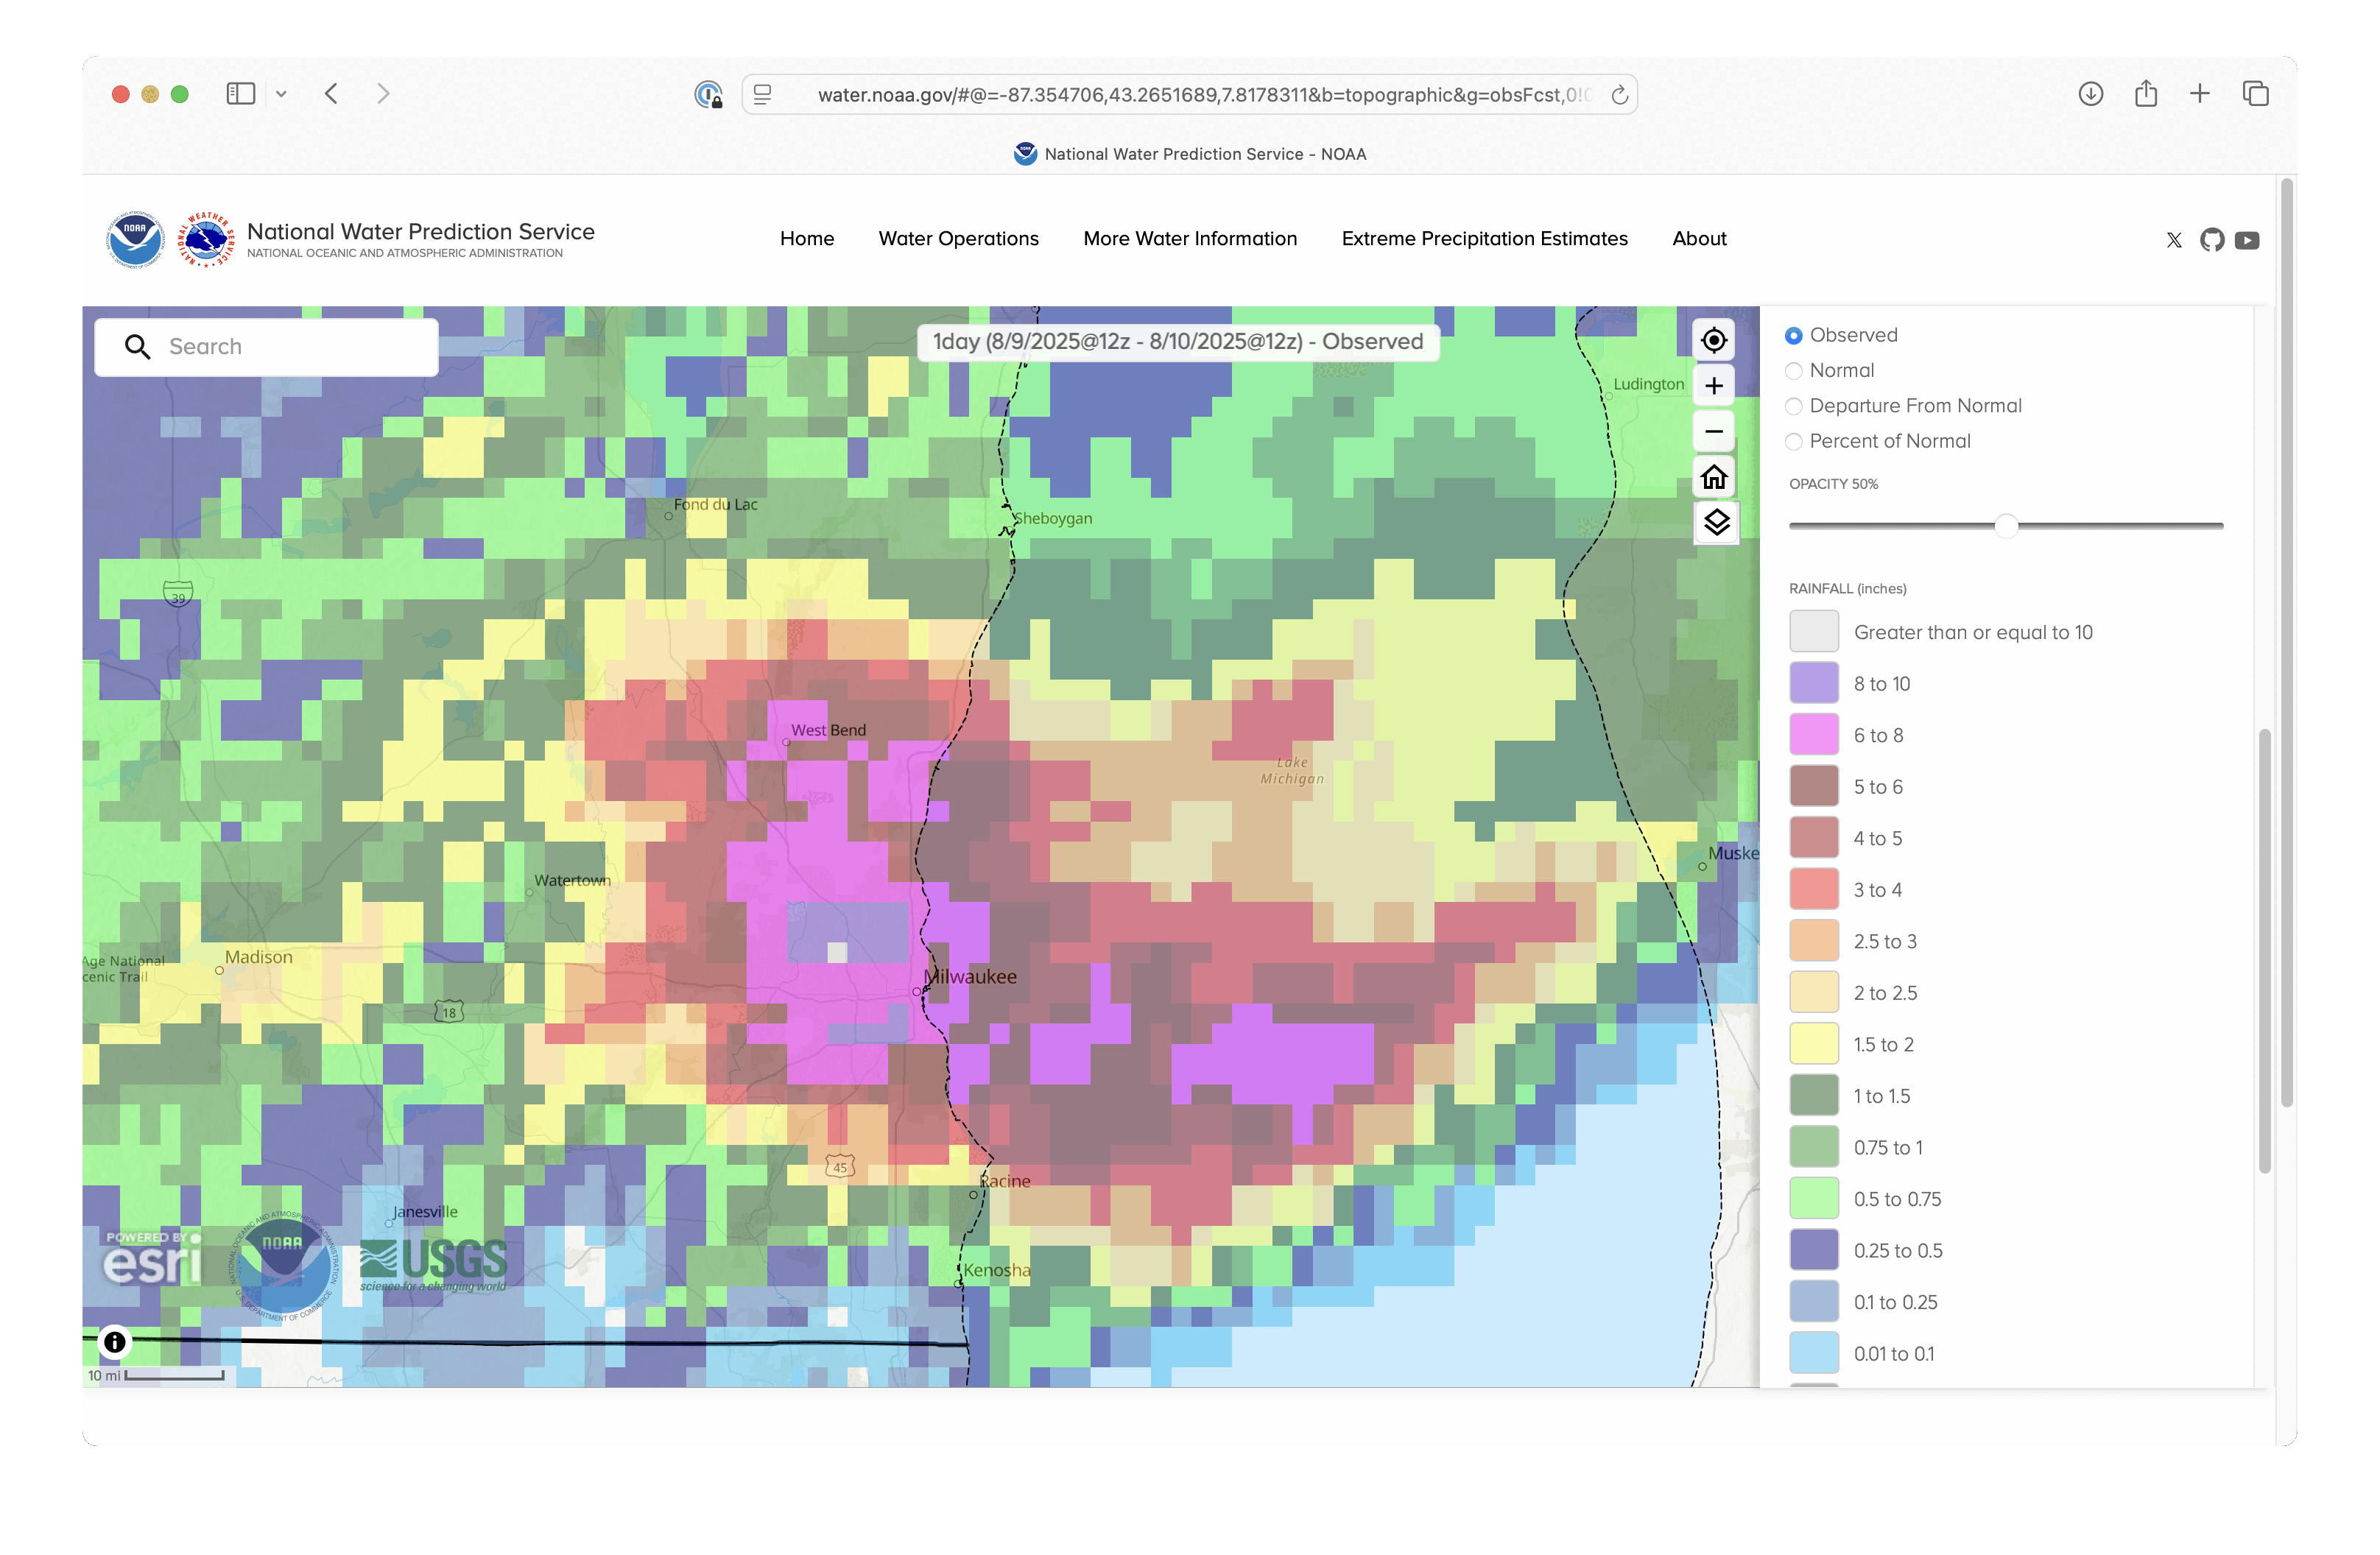This screenshot has width=2380, height=1555.
Task: Select the Normal radio option
Action: (x=1794, y=371)
